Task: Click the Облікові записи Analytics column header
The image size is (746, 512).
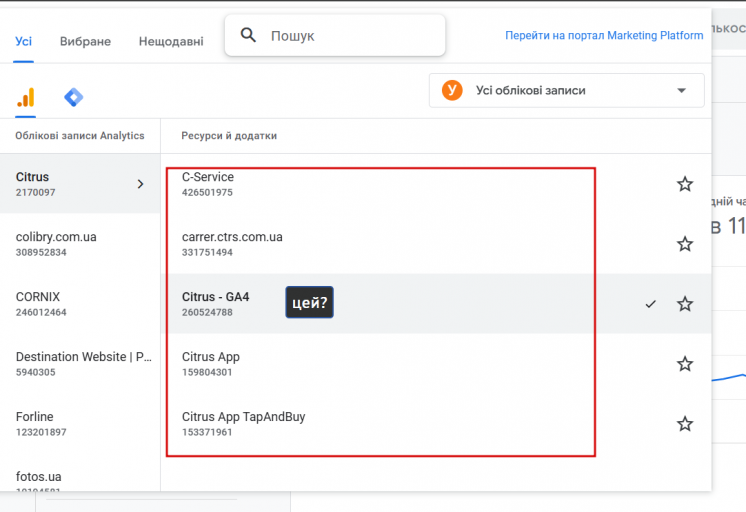Action: 79,136
